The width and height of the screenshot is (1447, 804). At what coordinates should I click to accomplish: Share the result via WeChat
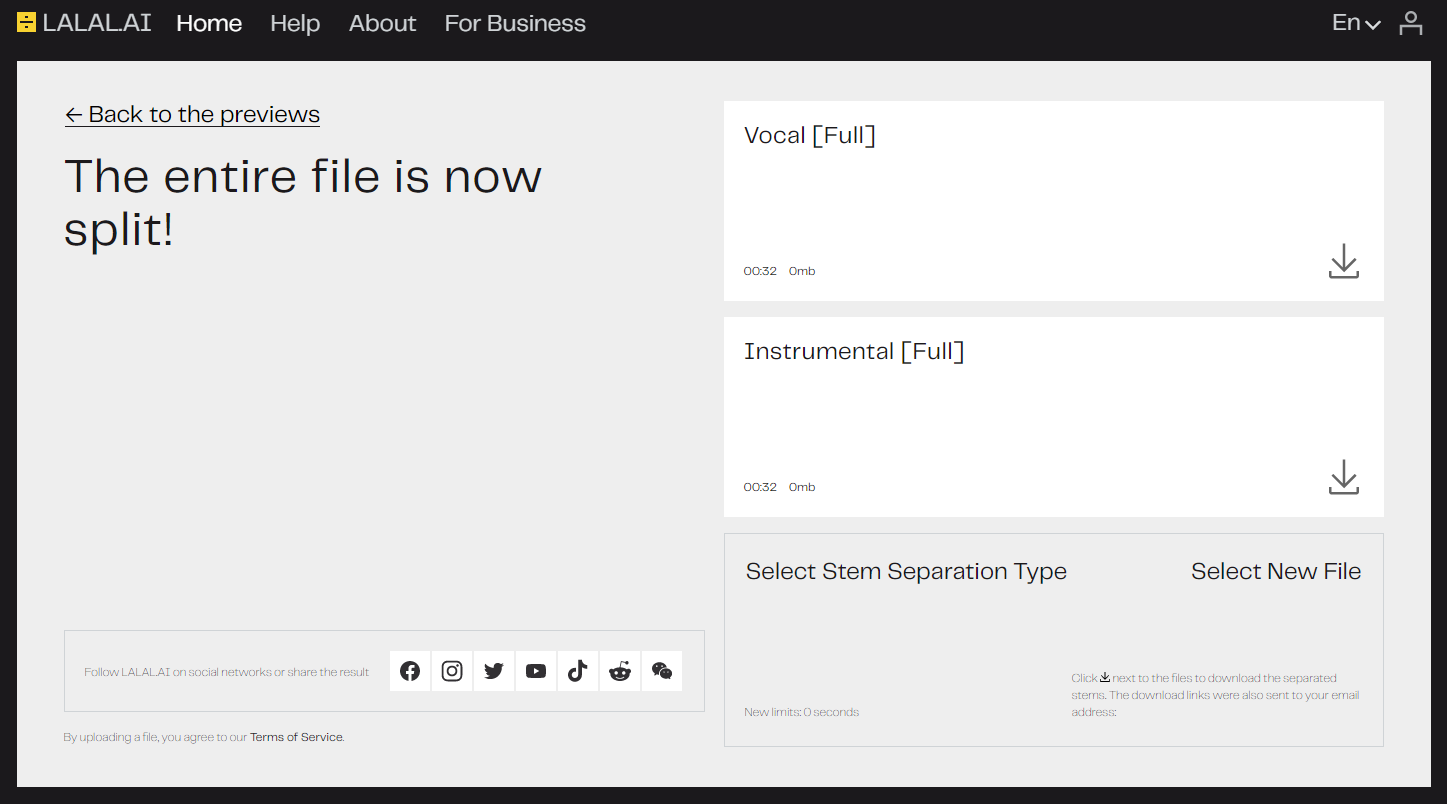pyautogui.click(x=662, y=671)
